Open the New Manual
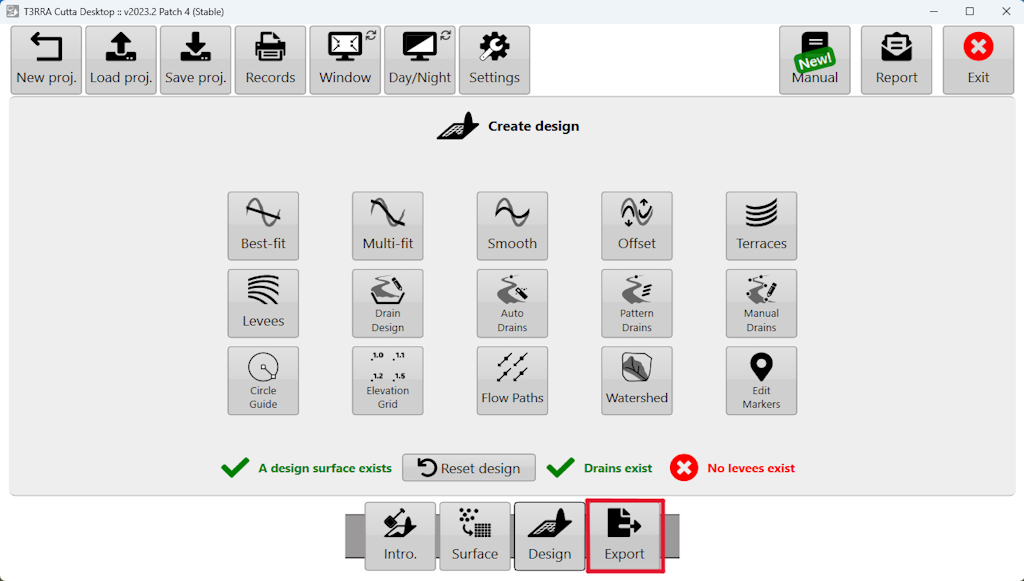This screenshot has height=581, width=1024. (814, 60)
